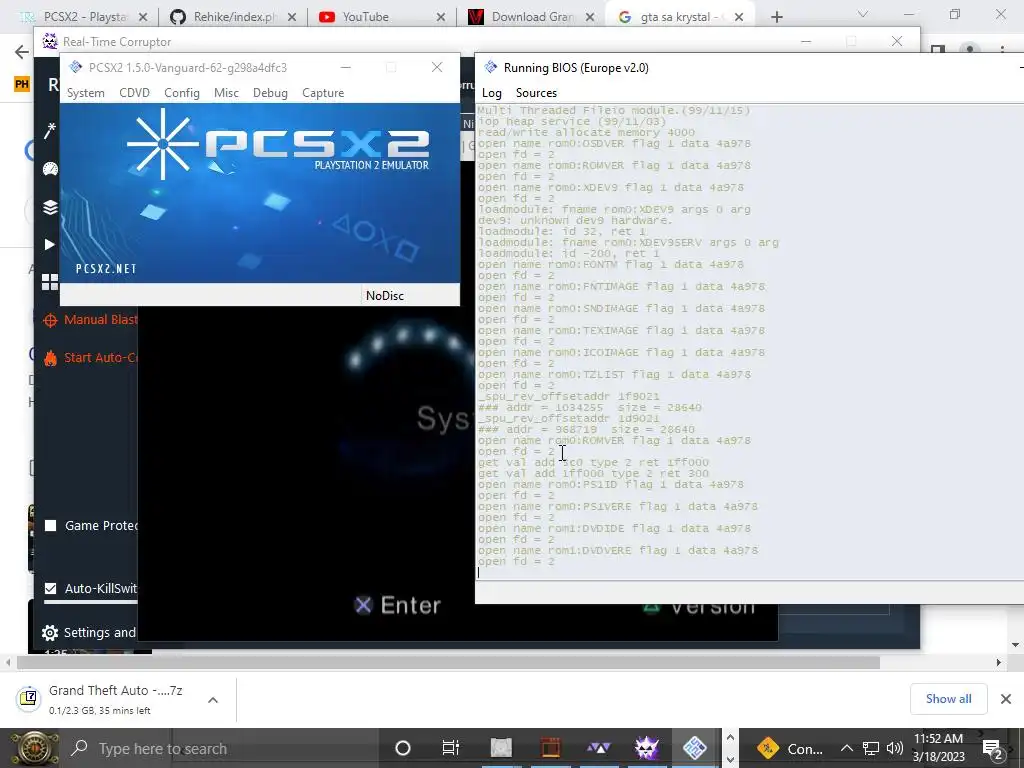
Task: Click the play triangle icon in Corruptor sidebar
Action: 50,244
